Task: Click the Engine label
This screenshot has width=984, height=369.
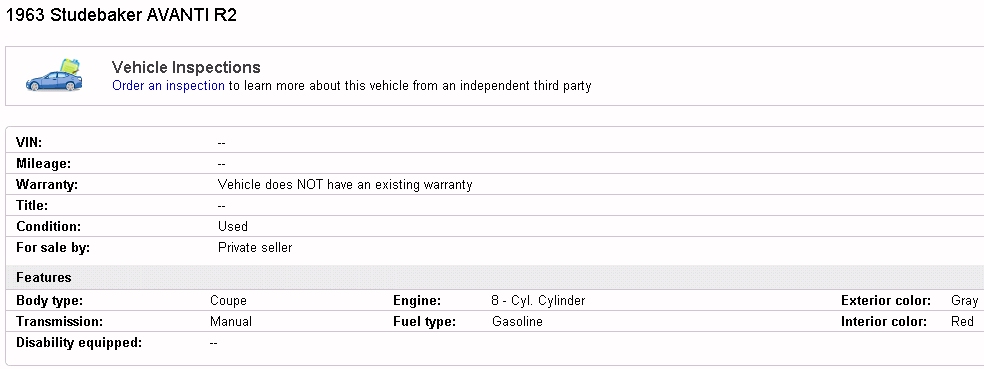Action: [x=417, y=301]
